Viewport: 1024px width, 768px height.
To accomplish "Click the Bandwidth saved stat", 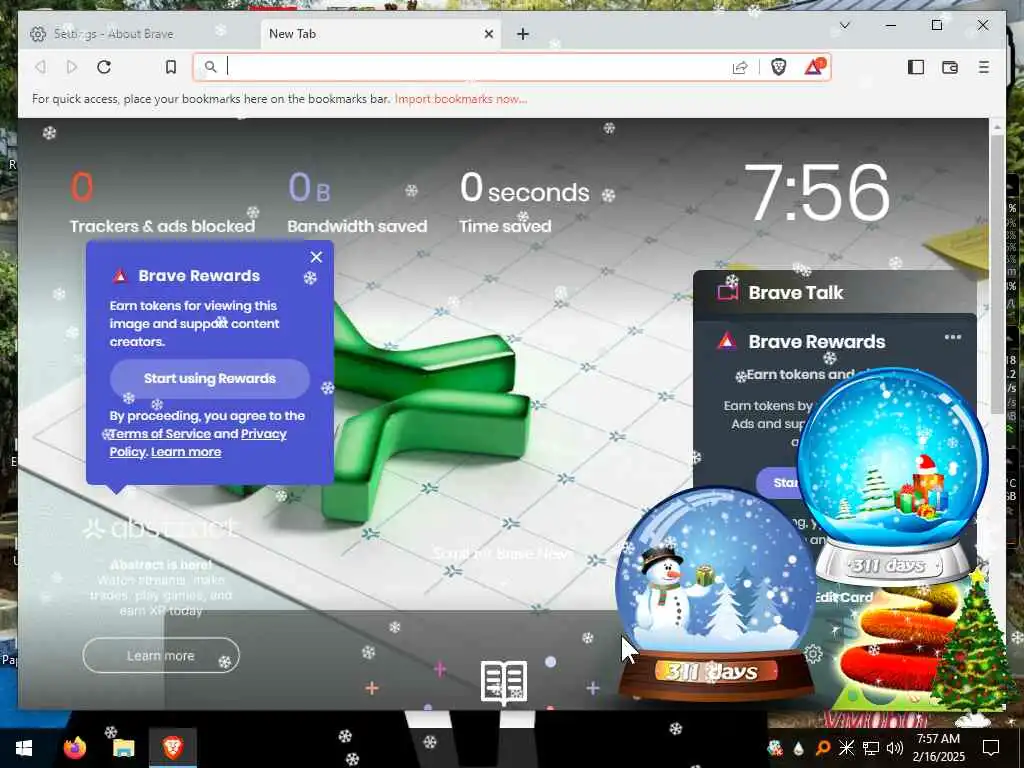I will (357, 204).
